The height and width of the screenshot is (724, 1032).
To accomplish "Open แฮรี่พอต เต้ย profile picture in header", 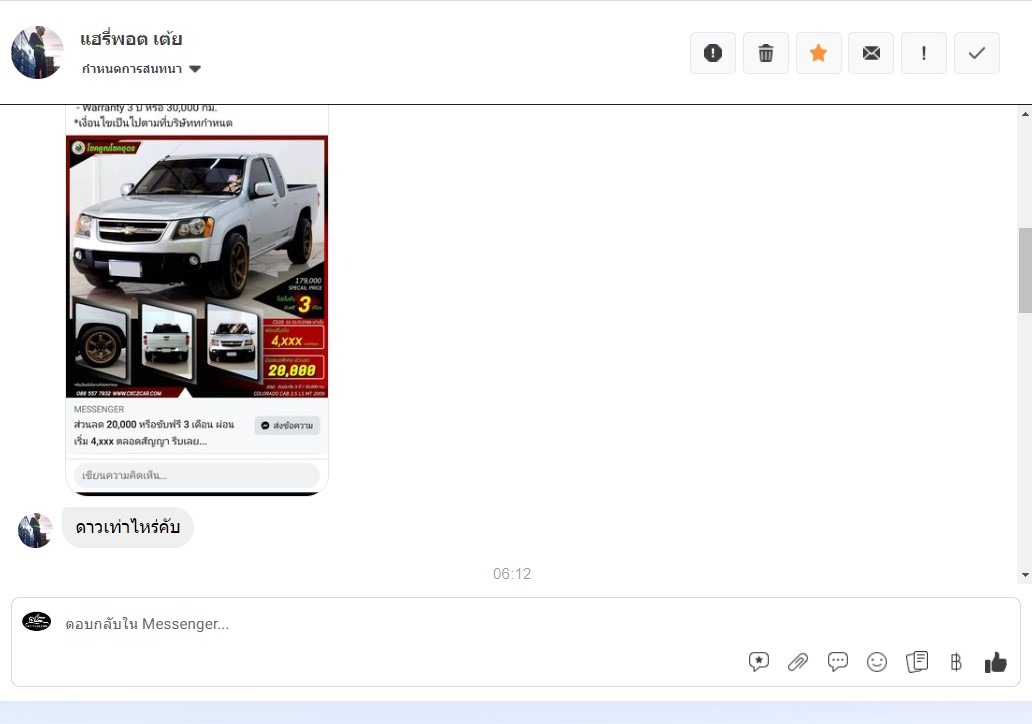I will tap(37, 53).
